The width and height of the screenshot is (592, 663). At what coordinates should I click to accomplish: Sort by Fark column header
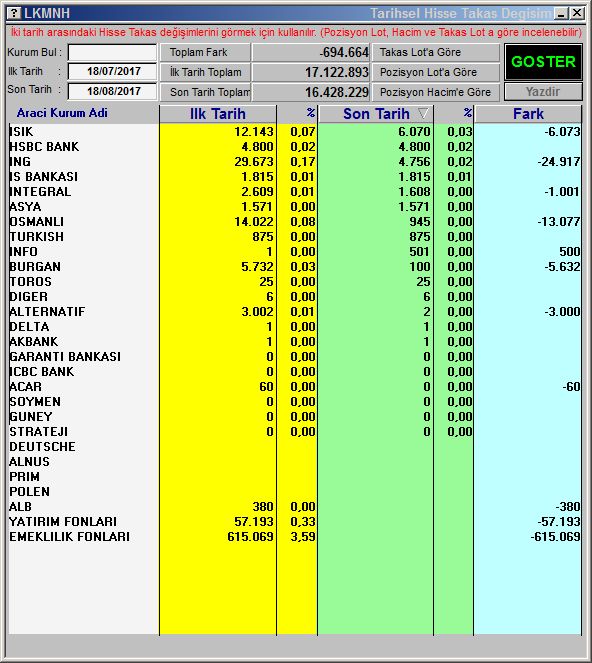(x=528, y=114)
